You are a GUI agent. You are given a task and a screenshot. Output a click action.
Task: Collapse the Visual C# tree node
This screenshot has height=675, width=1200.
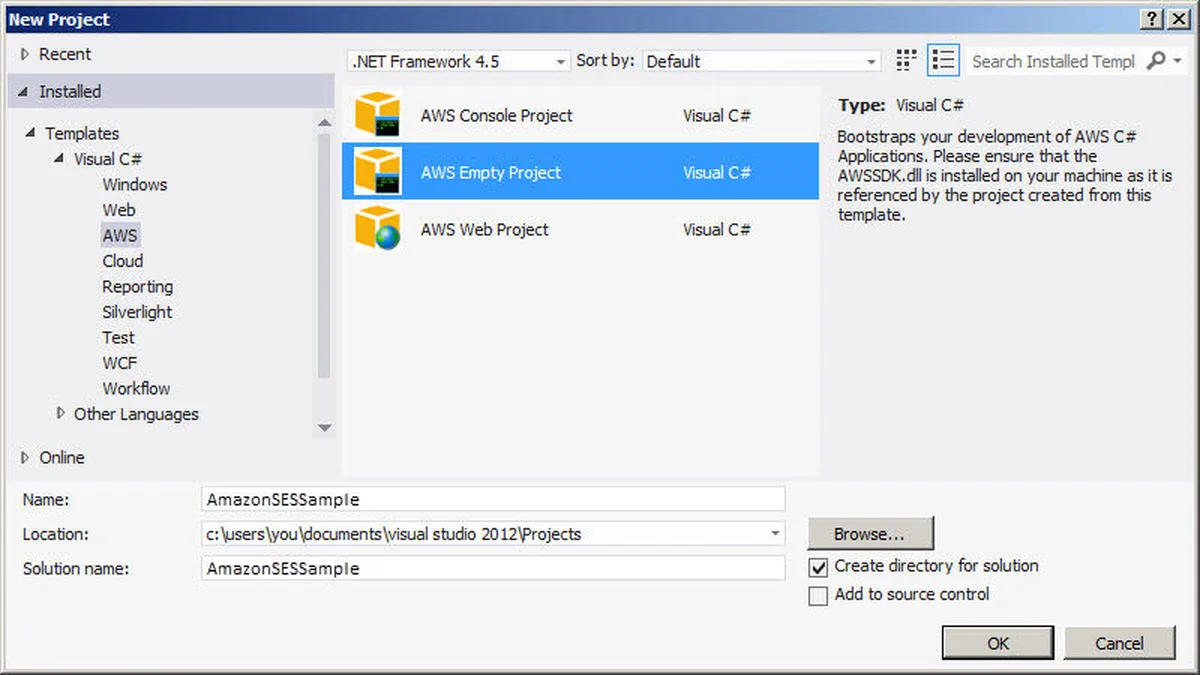[x=60, y=159]
